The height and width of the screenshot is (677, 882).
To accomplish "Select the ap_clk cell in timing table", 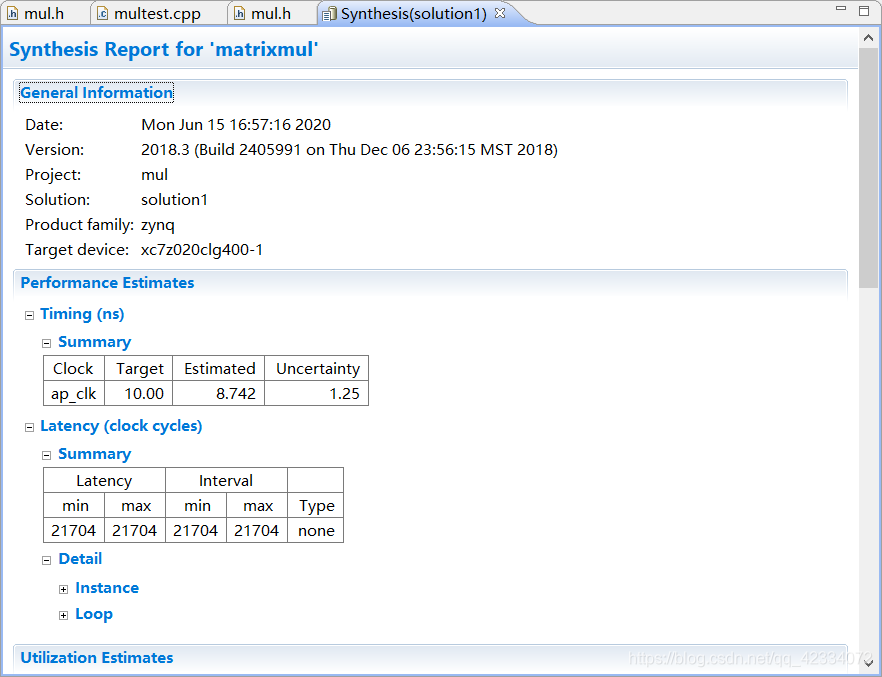I will 74,394.
